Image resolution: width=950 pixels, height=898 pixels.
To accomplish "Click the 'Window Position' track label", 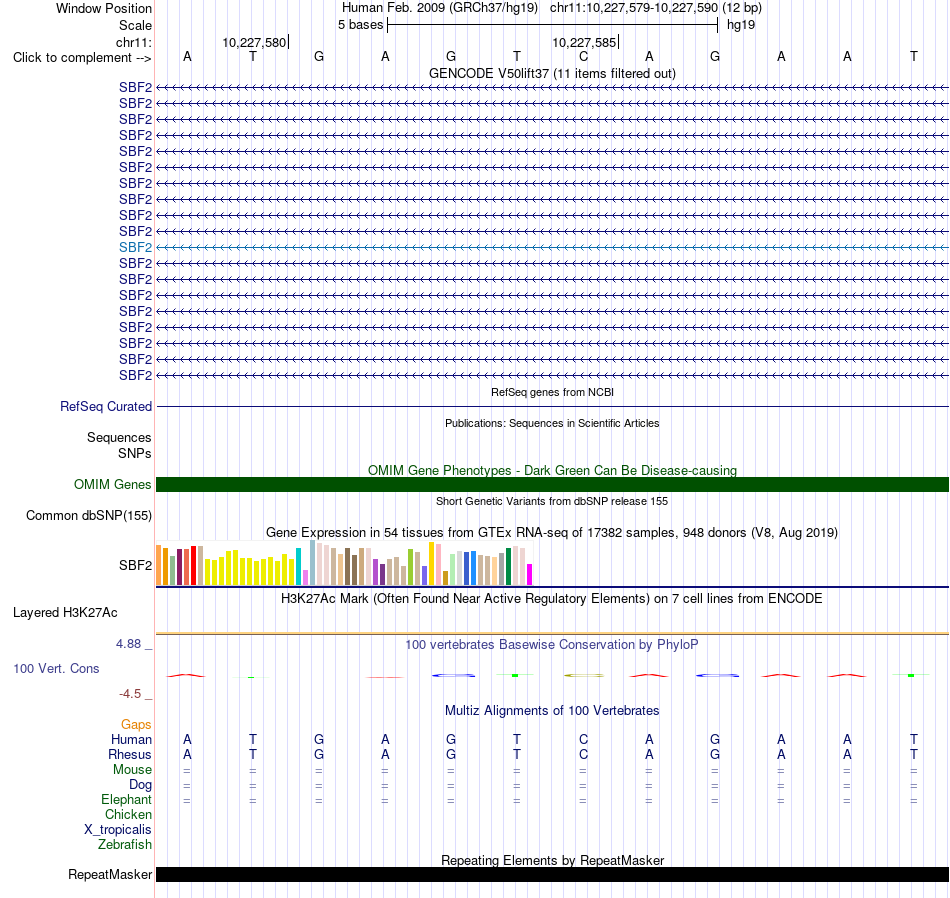I will click(104, 8).
